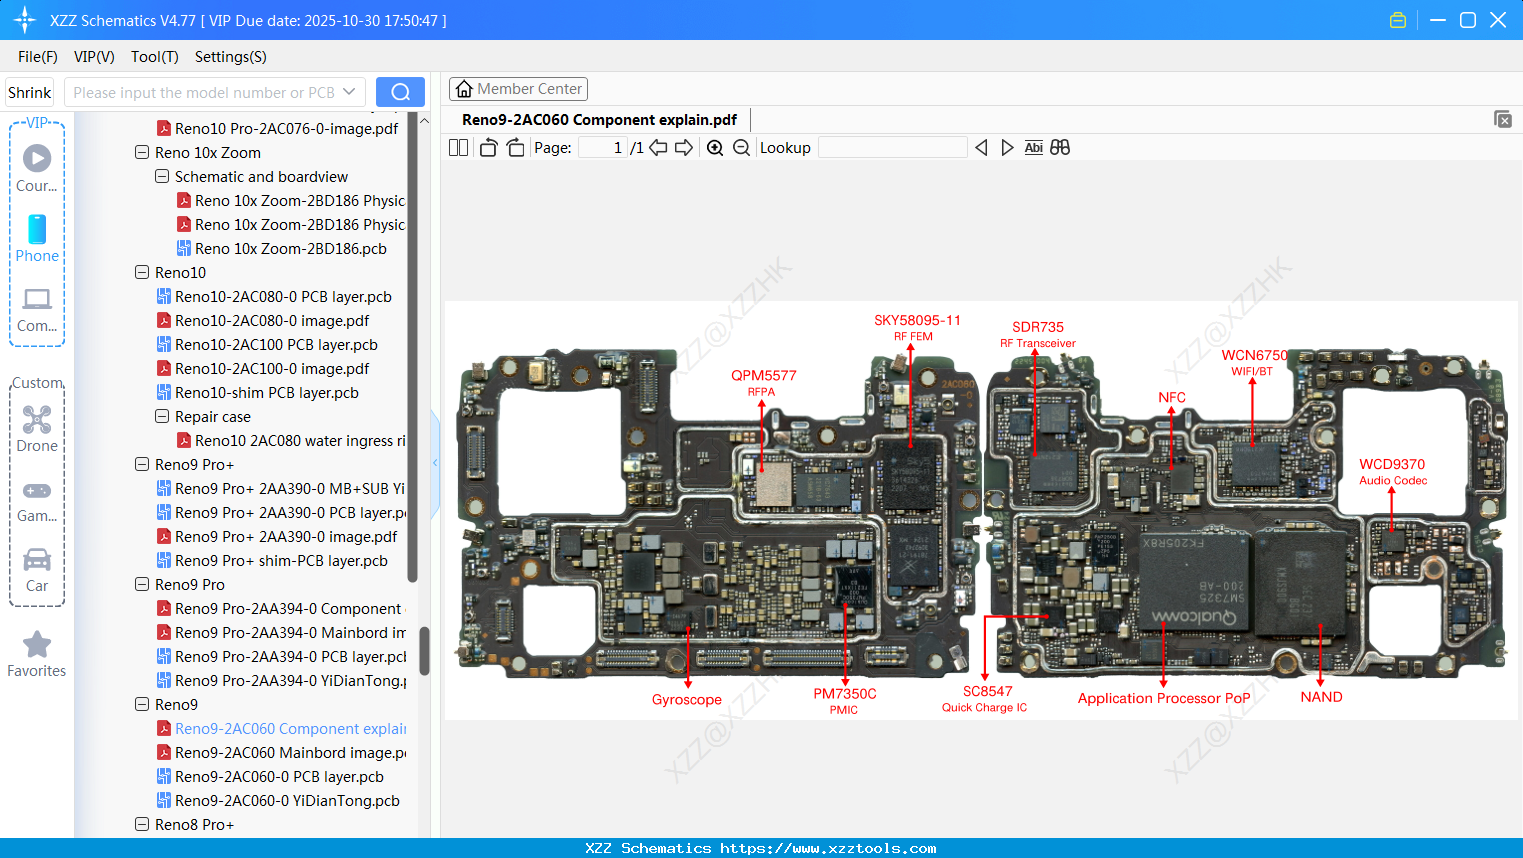Image resolution: width=1523 pixels, height=858 pixels.
Task: Click the Page number field
Action: point(603,148)
